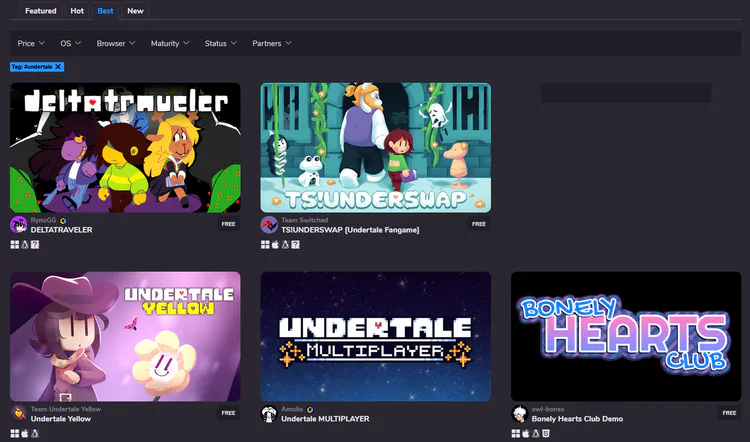Viewport: 750px width, 442px height.
Task: Click the Linux penguin icon under DELTATRAVELER
Action: 25,245
